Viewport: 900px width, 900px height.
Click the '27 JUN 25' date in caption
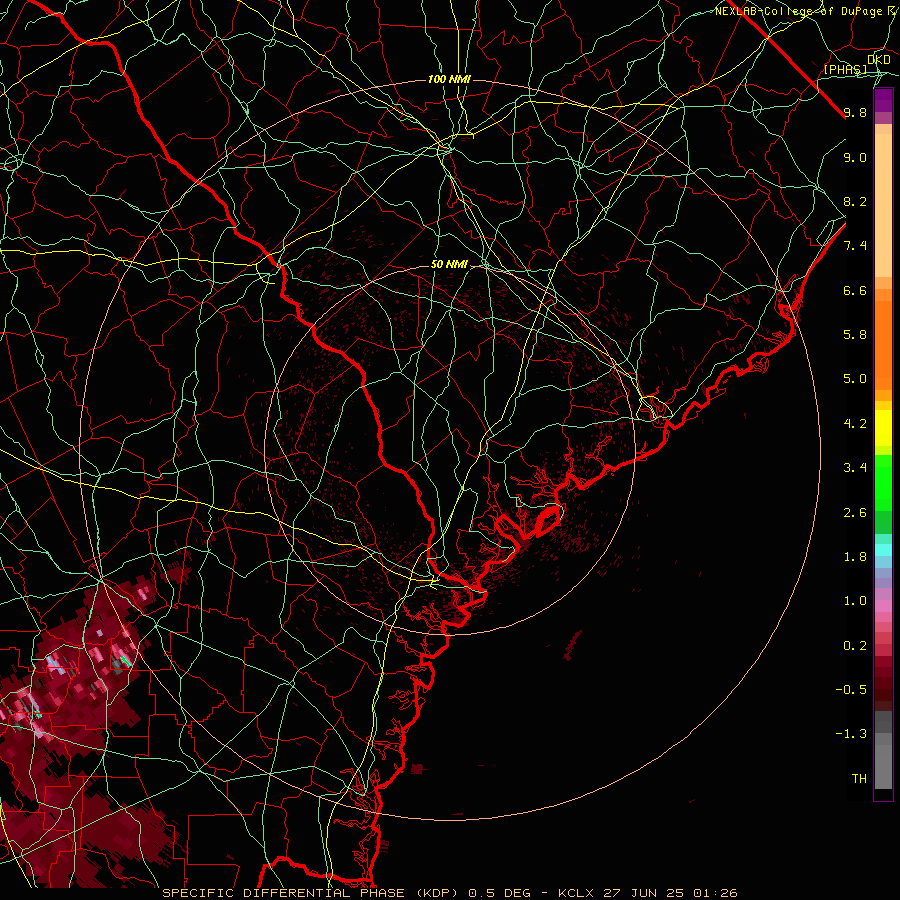coord(644,893)
